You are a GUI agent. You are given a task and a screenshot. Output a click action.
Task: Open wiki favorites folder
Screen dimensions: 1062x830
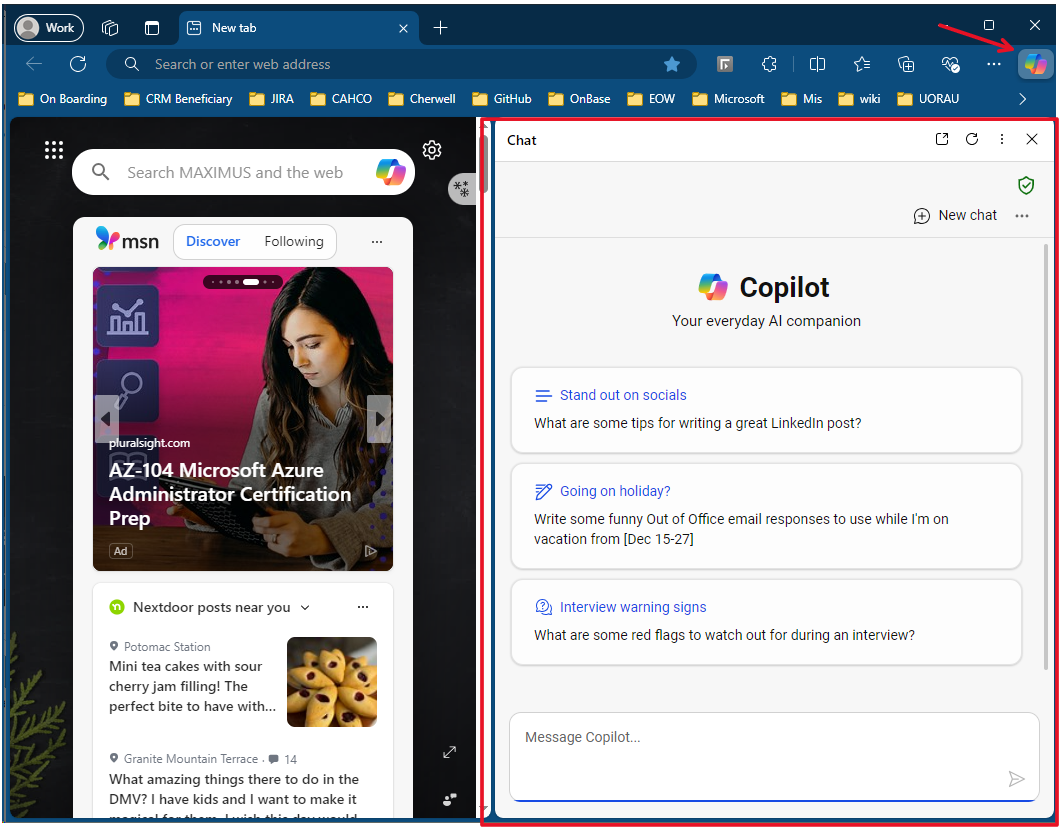pos(859,99)
